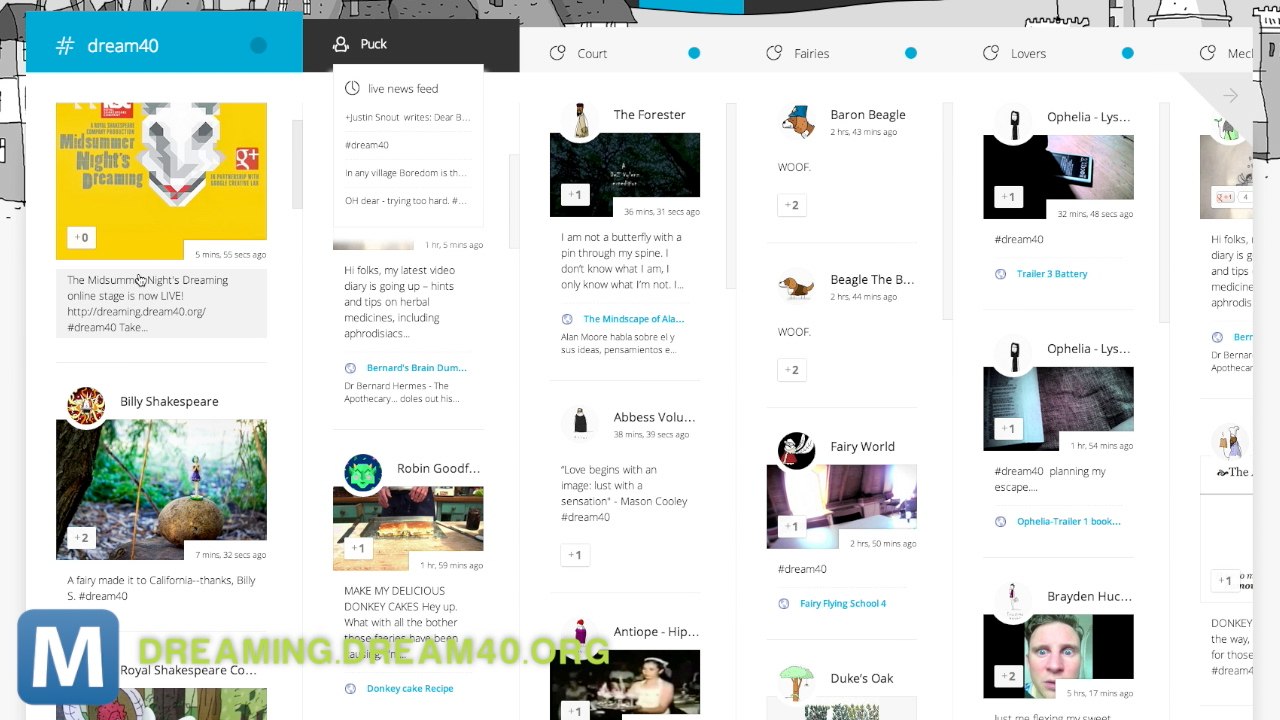
Task: Open the Trailer 3 Battery link
Action: pos(1052,274)
